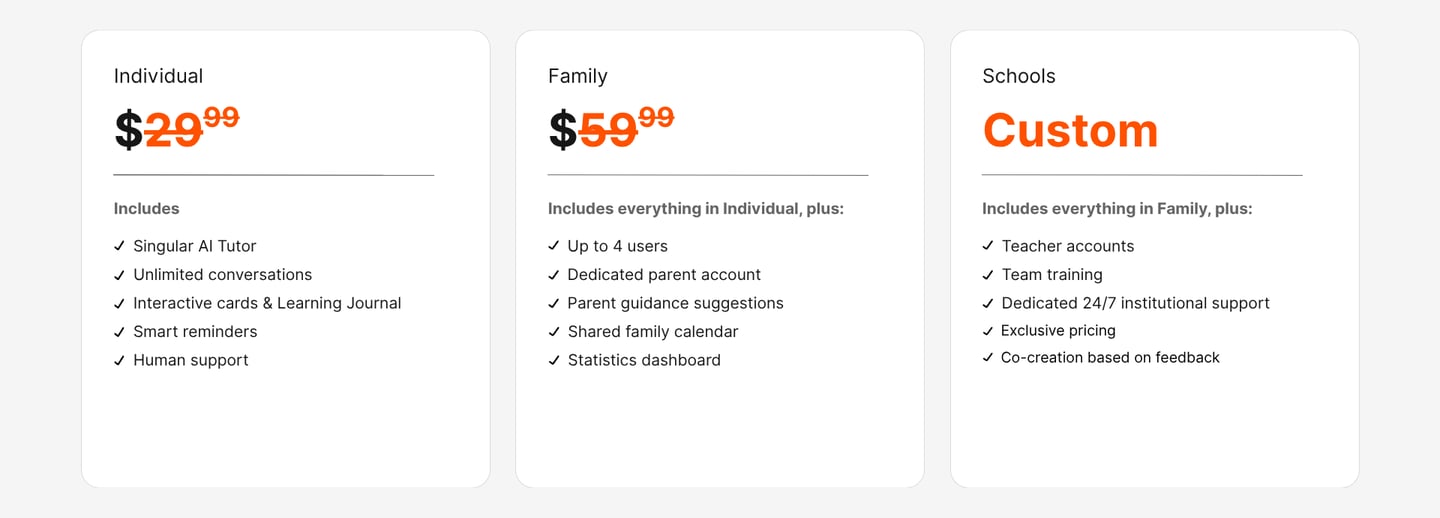The width and height of the screenshot is (1440, 518).
Task: Click the Interactive cards & Learning Journal feature
Action: pos(267,303)
